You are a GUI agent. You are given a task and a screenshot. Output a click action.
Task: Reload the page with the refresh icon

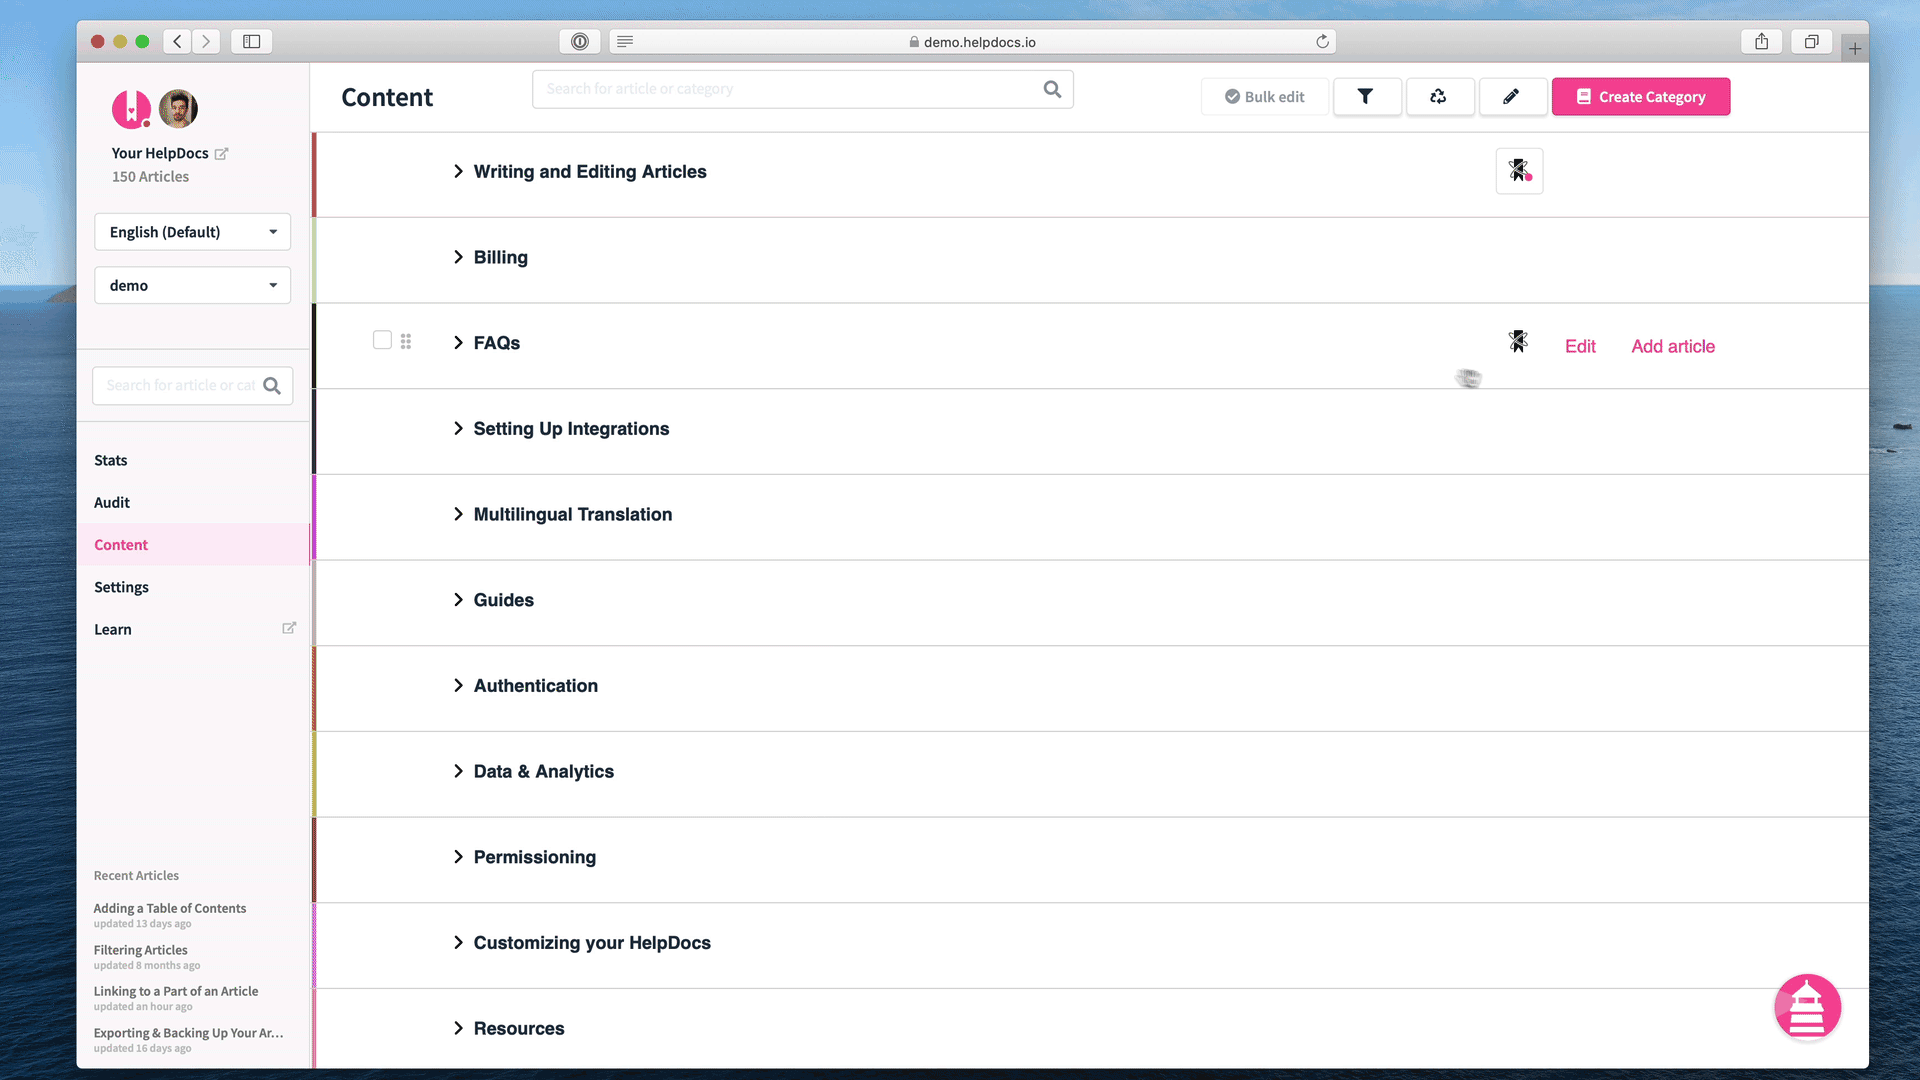coord(1322,42)
